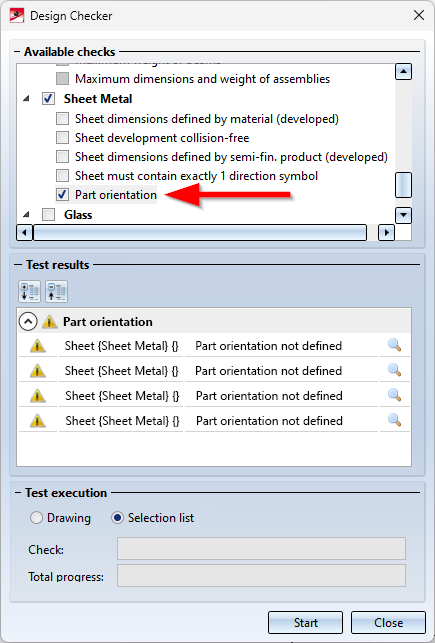Click magnifier icon in third result row

(394, 395)
